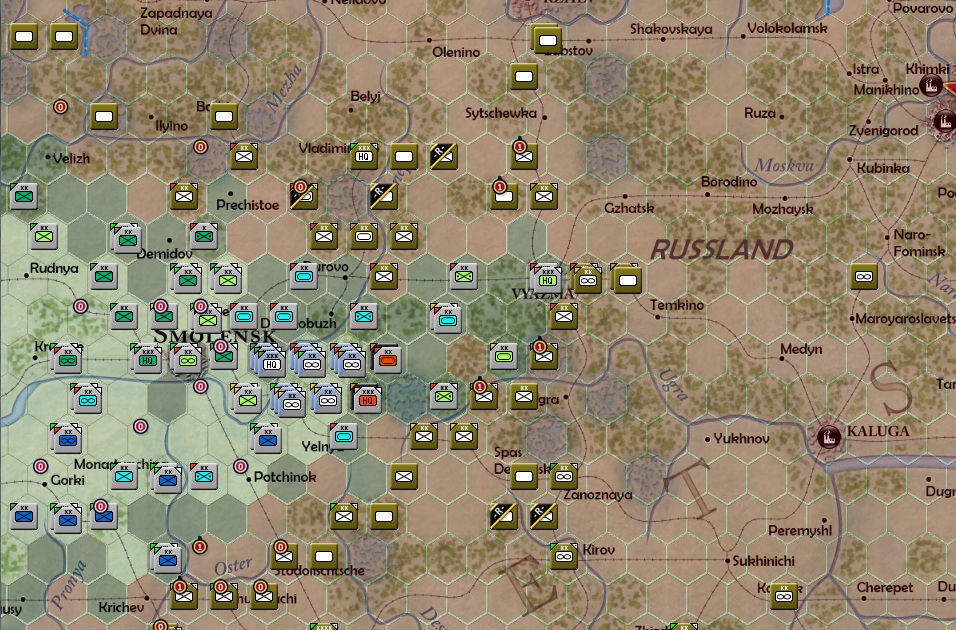Select the light green infantry above Rudnya
Screen dimensions: 956x630
click(44, 237)
